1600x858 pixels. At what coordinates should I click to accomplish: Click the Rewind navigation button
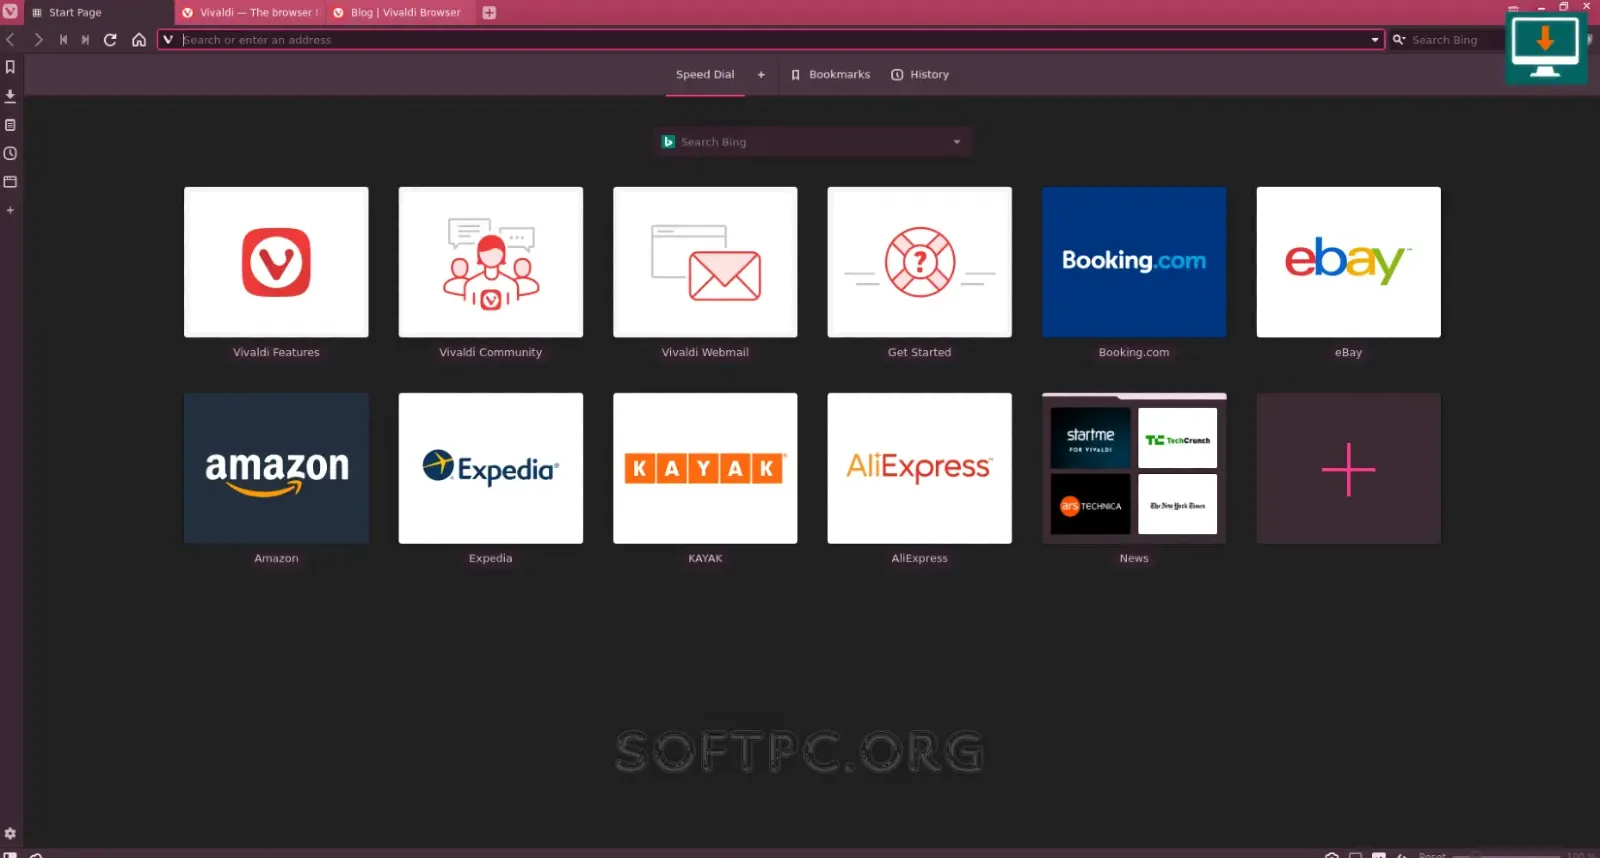coord(63,40)
